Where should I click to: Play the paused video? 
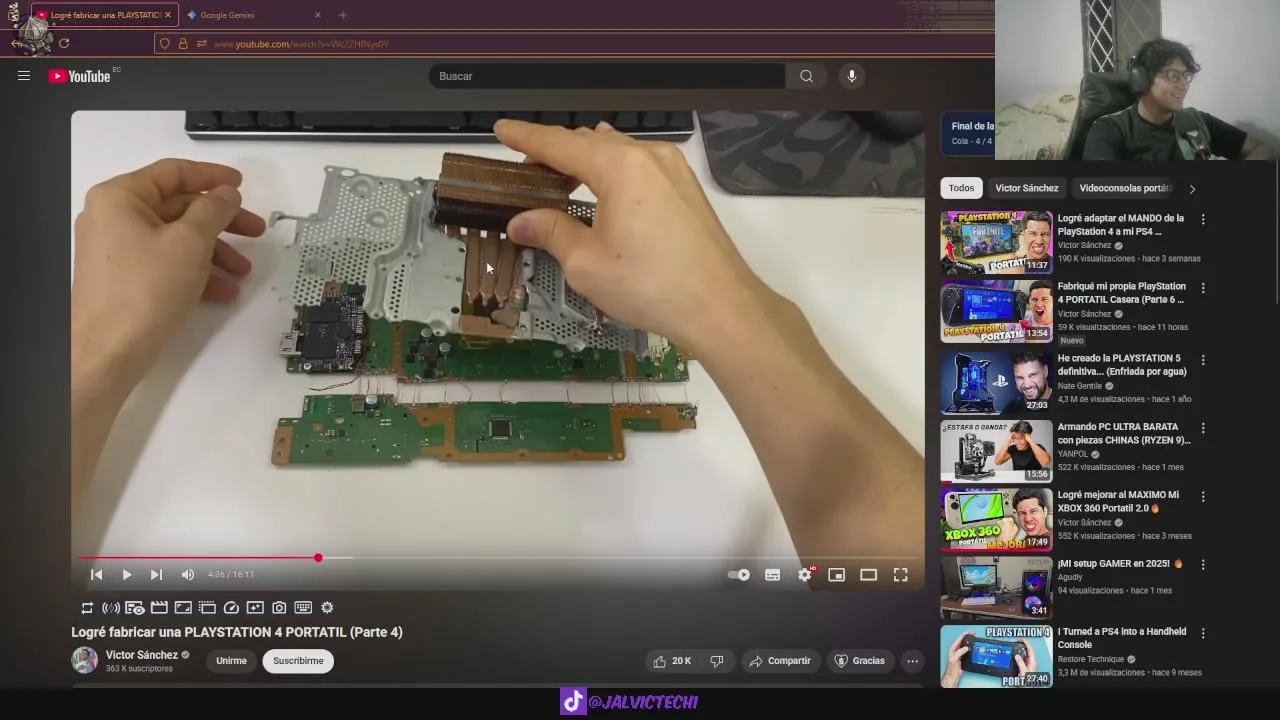tap(126, 574)
